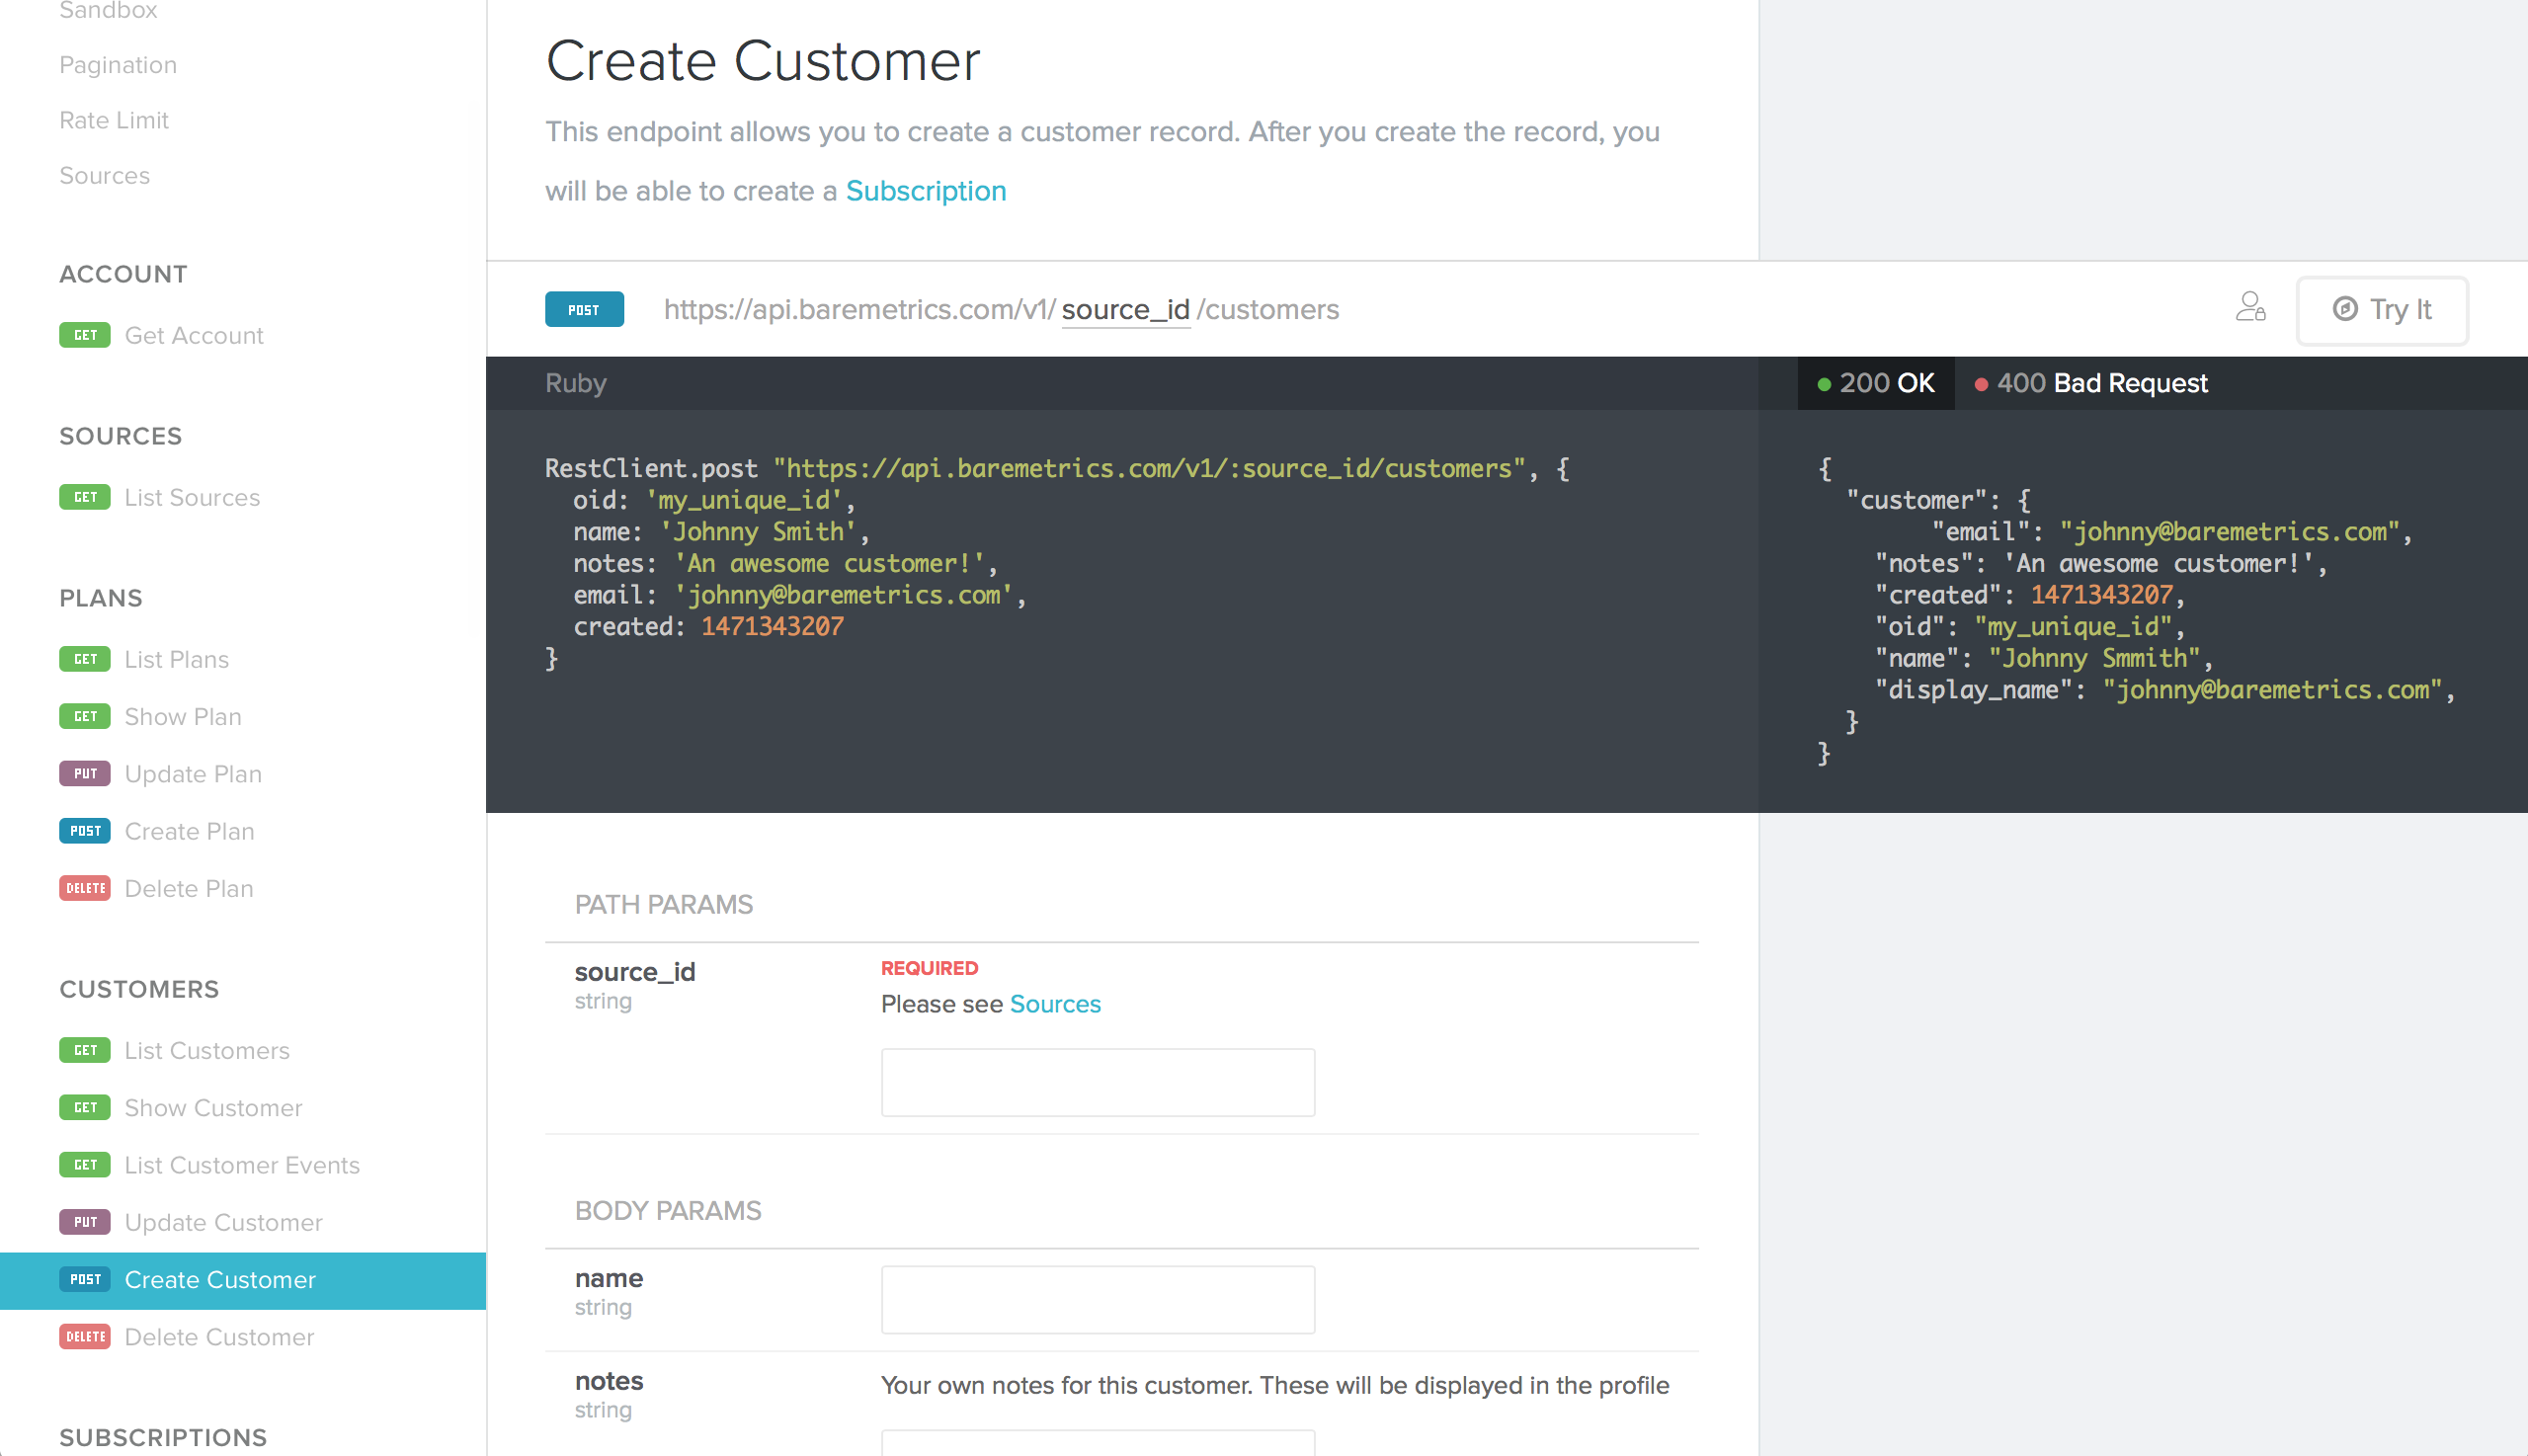Follow the Sources link under source_id
This screenshot has width=2528, height=1456.
1054,1004
